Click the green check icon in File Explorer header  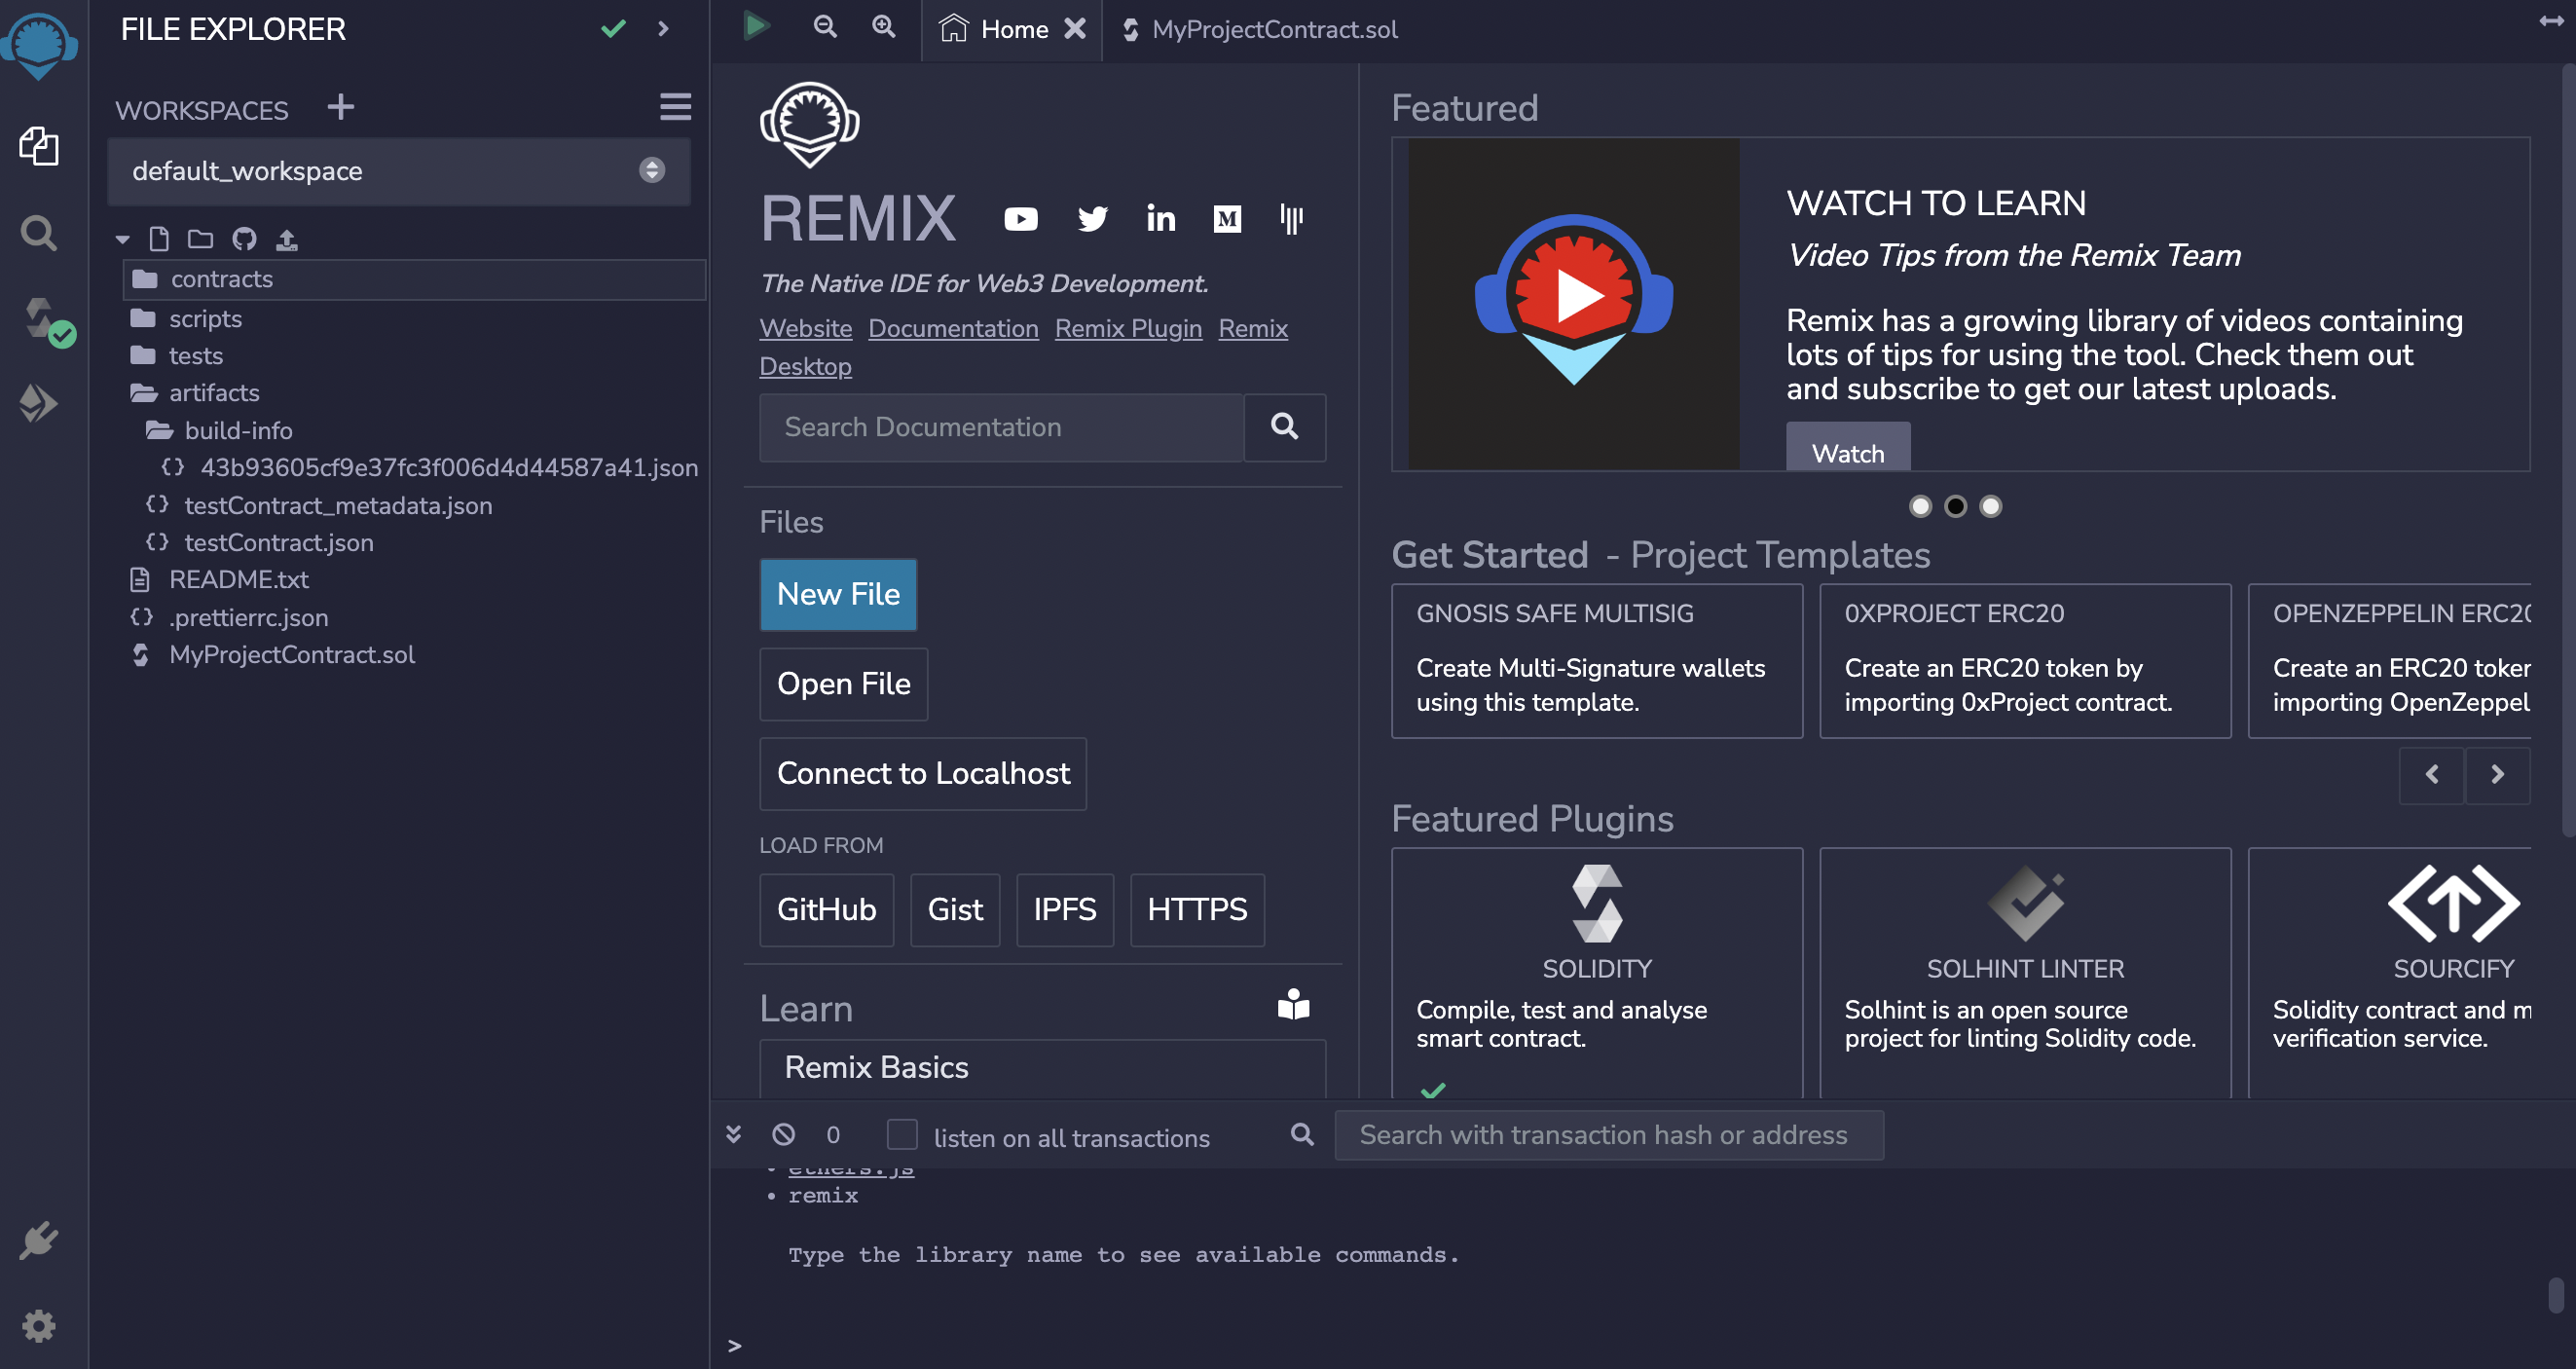coord(613,29)
